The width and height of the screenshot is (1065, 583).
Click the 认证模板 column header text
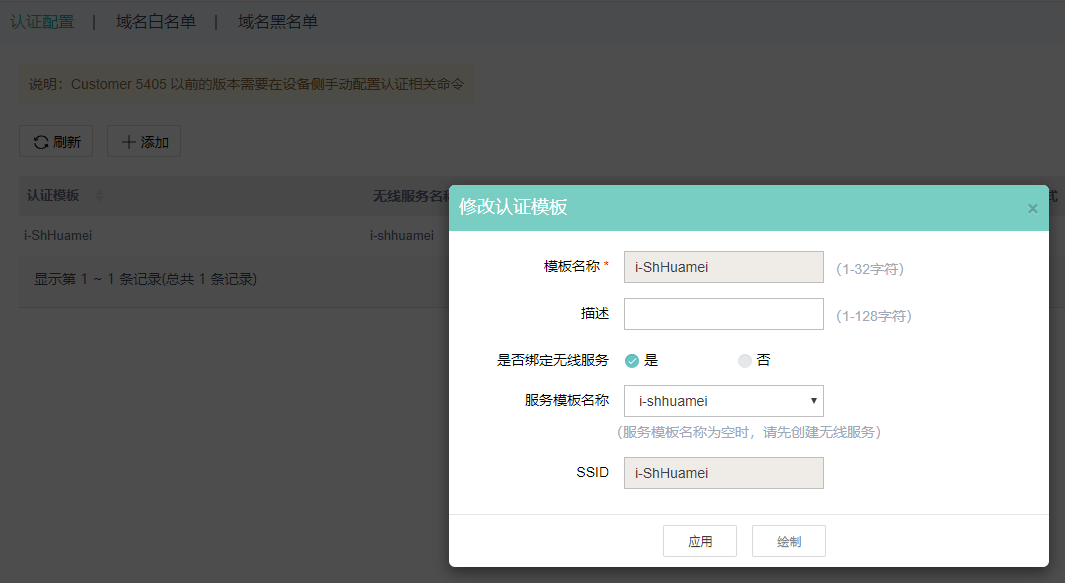[x=53, y=195]
